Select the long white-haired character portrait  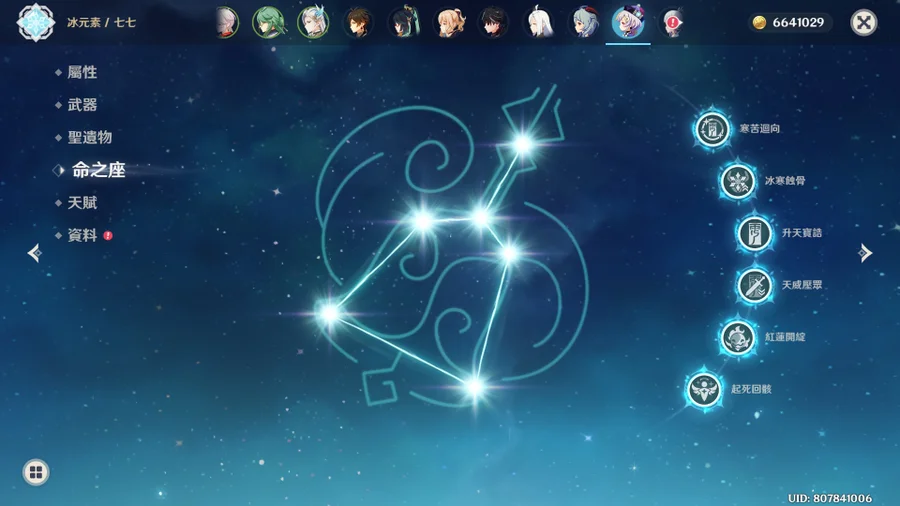[538, 22]
